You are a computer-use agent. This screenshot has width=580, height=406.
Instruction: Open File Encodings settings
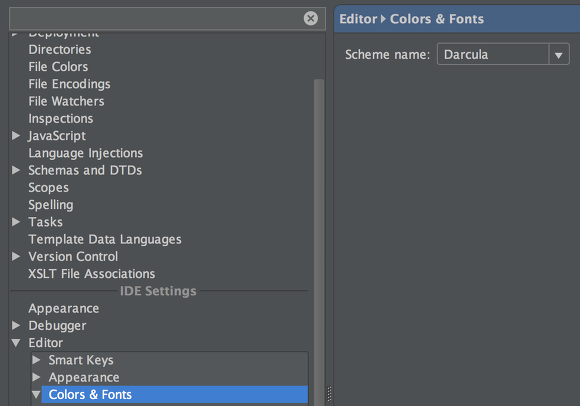tap(69, 84)
